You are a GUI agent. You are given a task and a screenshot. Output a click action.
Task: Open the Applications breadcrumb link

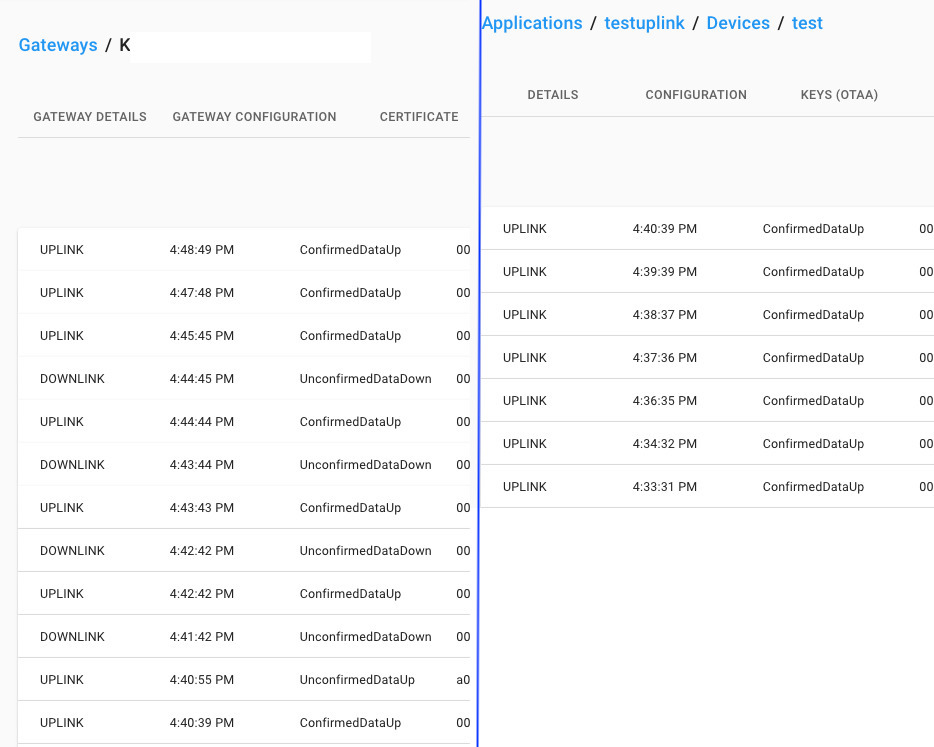point(532,23)
